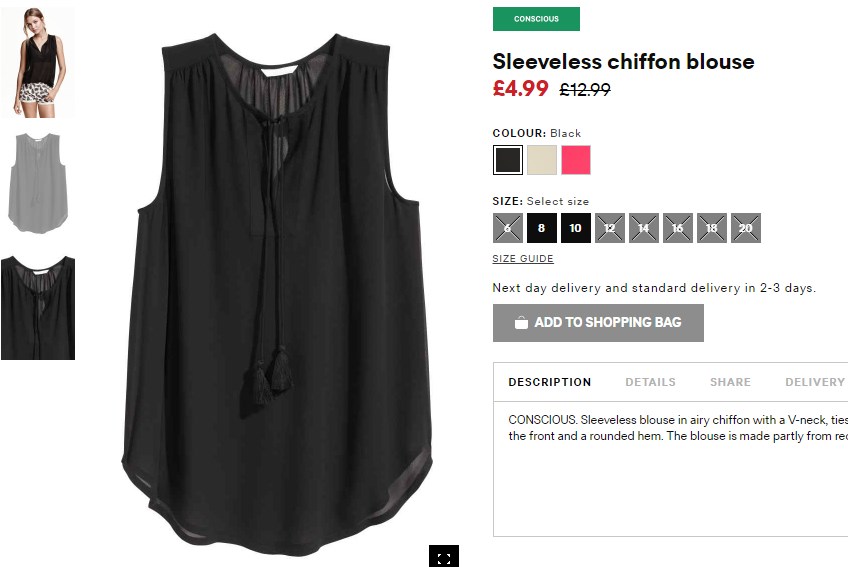Open fullscreen image view icon
The height and width of the screenshot is (567, 848).
[x=443, y=557]
